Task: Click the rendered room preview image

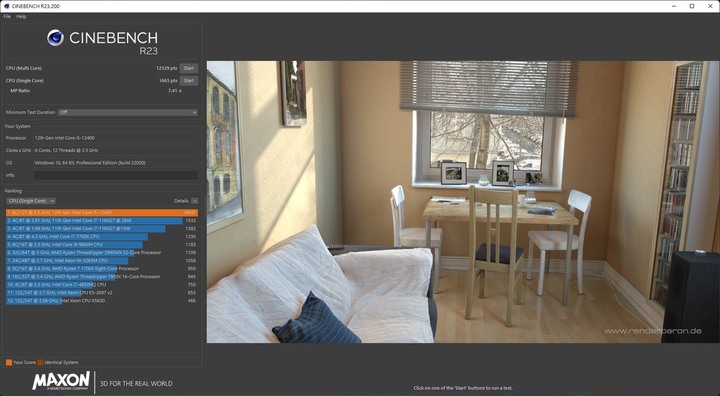Action: (463, 202)
